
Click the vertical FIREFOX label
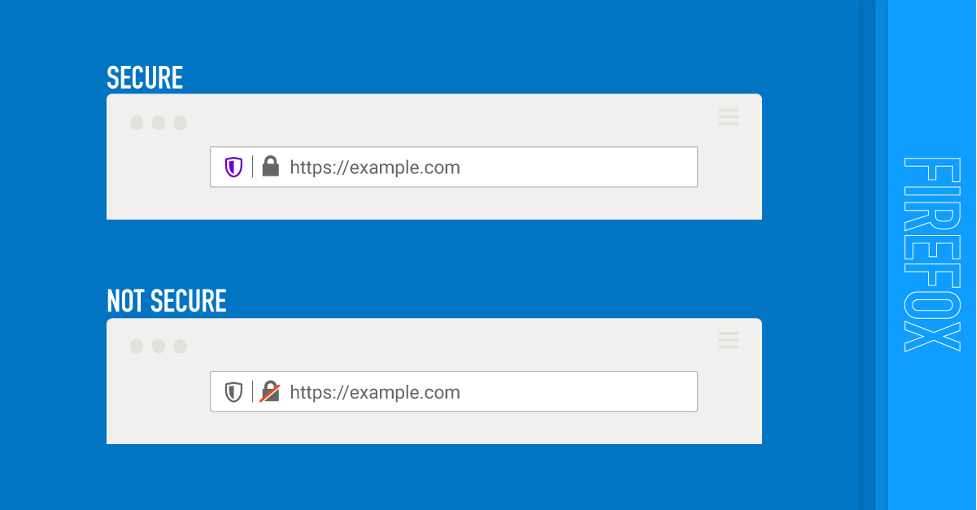932,254
